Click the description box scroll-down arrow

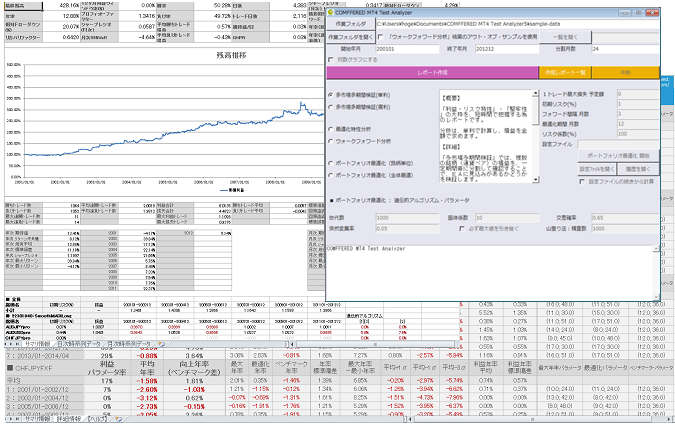pyautogui.click(x=536, y=180)
